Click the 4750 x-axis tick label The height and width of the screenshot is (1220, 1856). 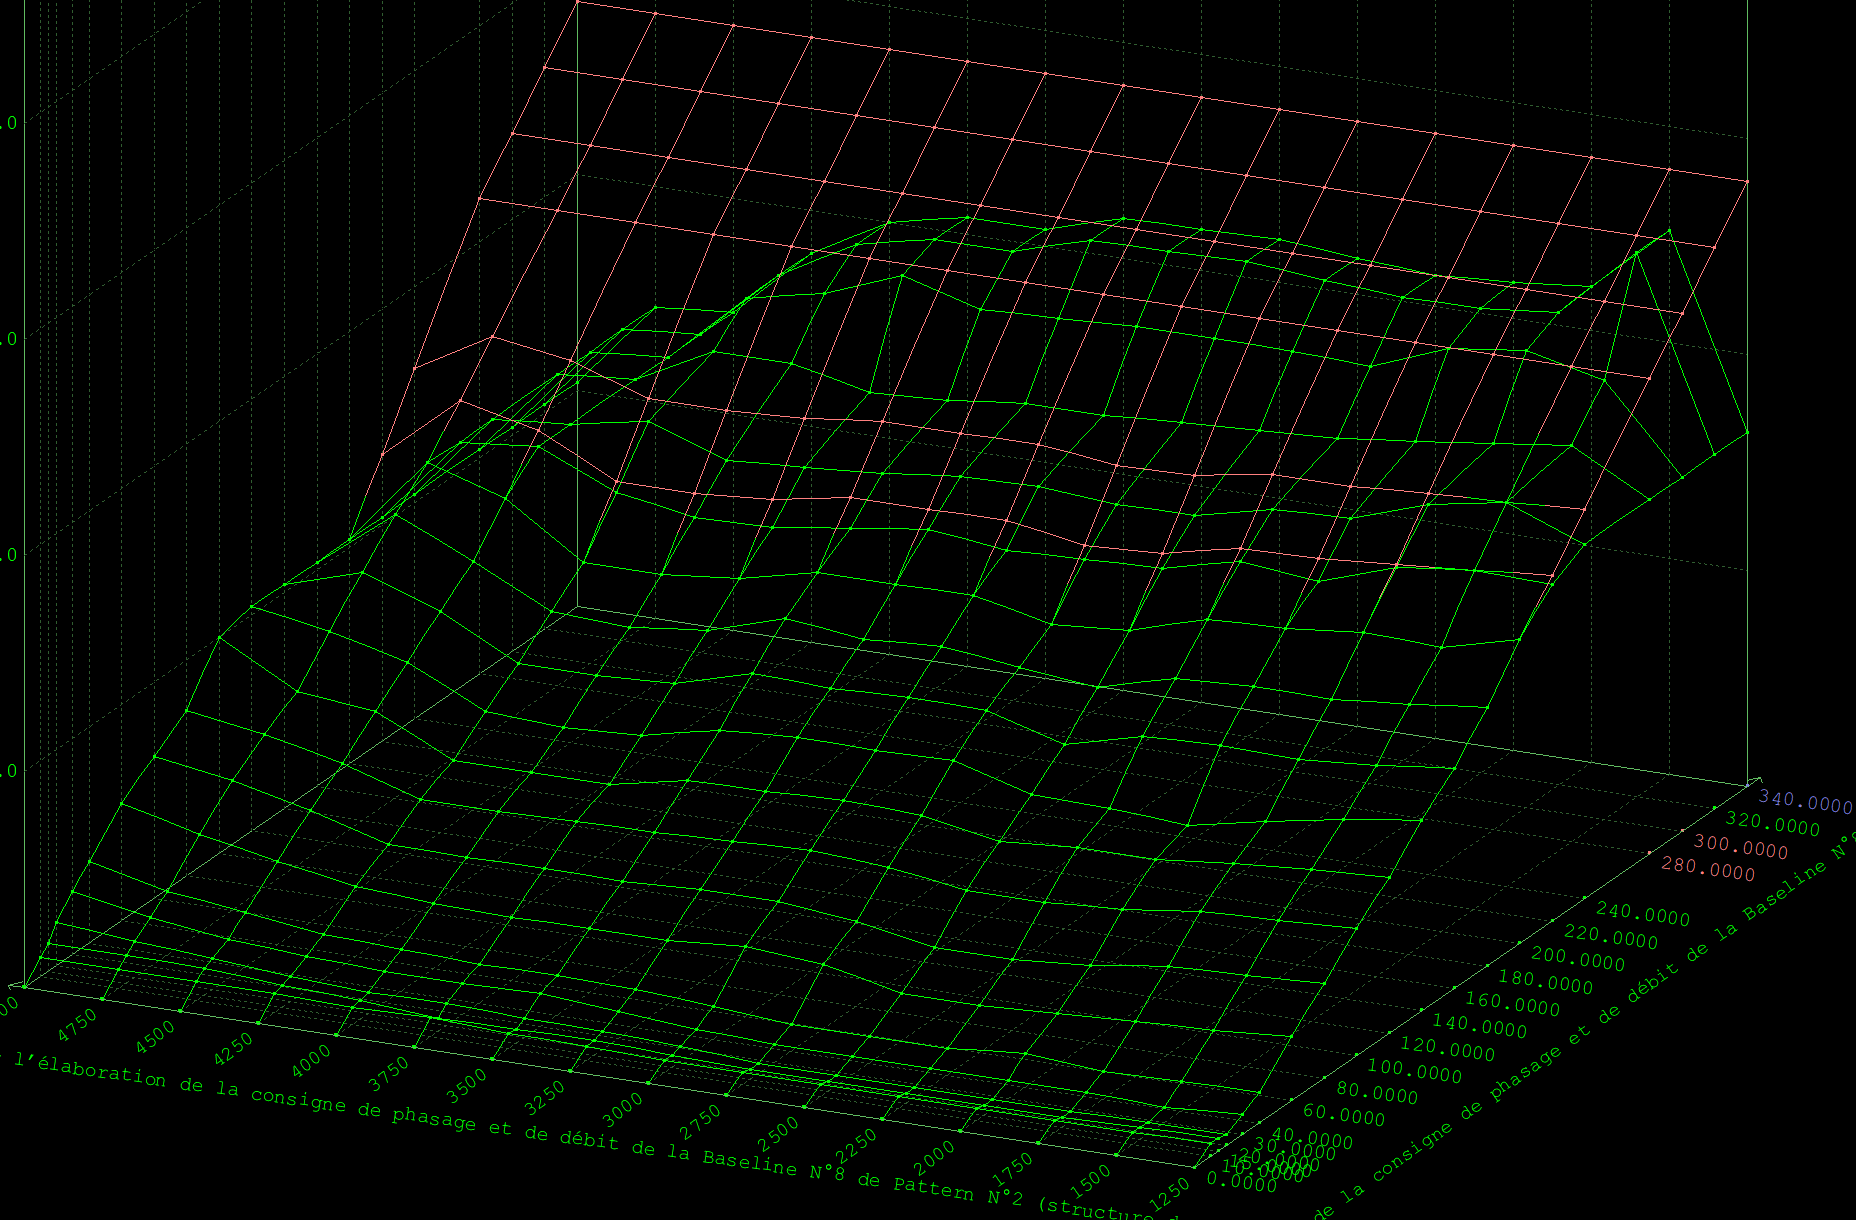(x=76, y=1026)
